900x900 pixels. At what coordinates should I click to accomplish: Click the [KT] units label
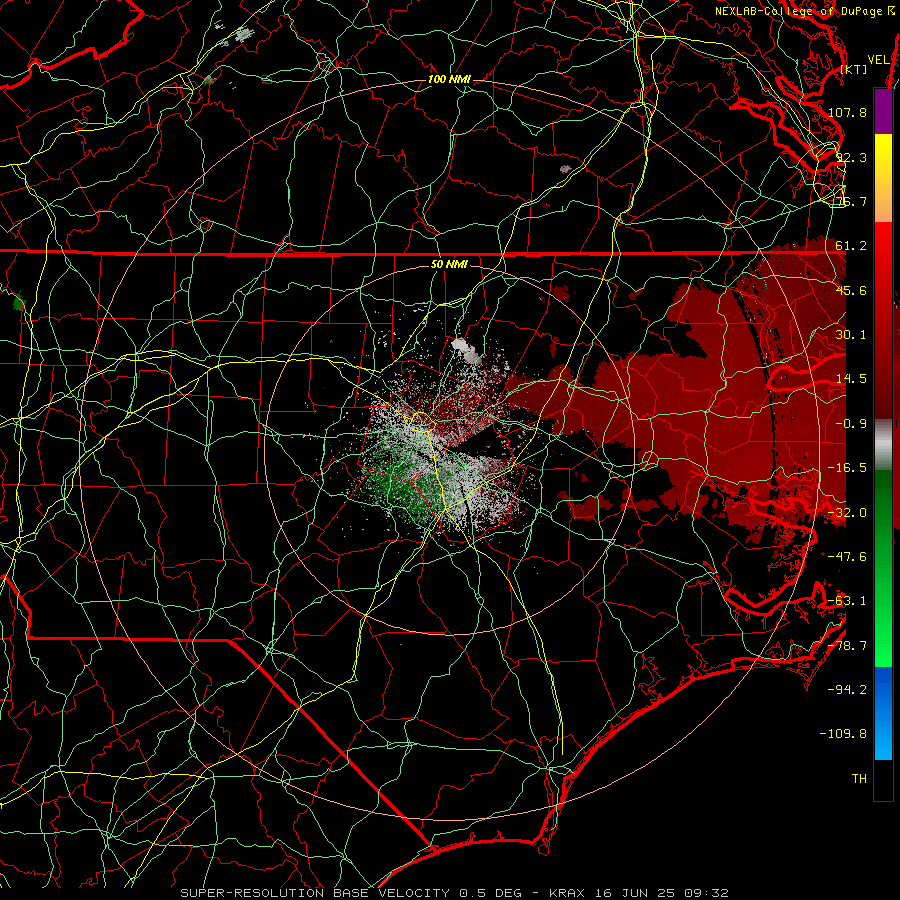(854, 69)
